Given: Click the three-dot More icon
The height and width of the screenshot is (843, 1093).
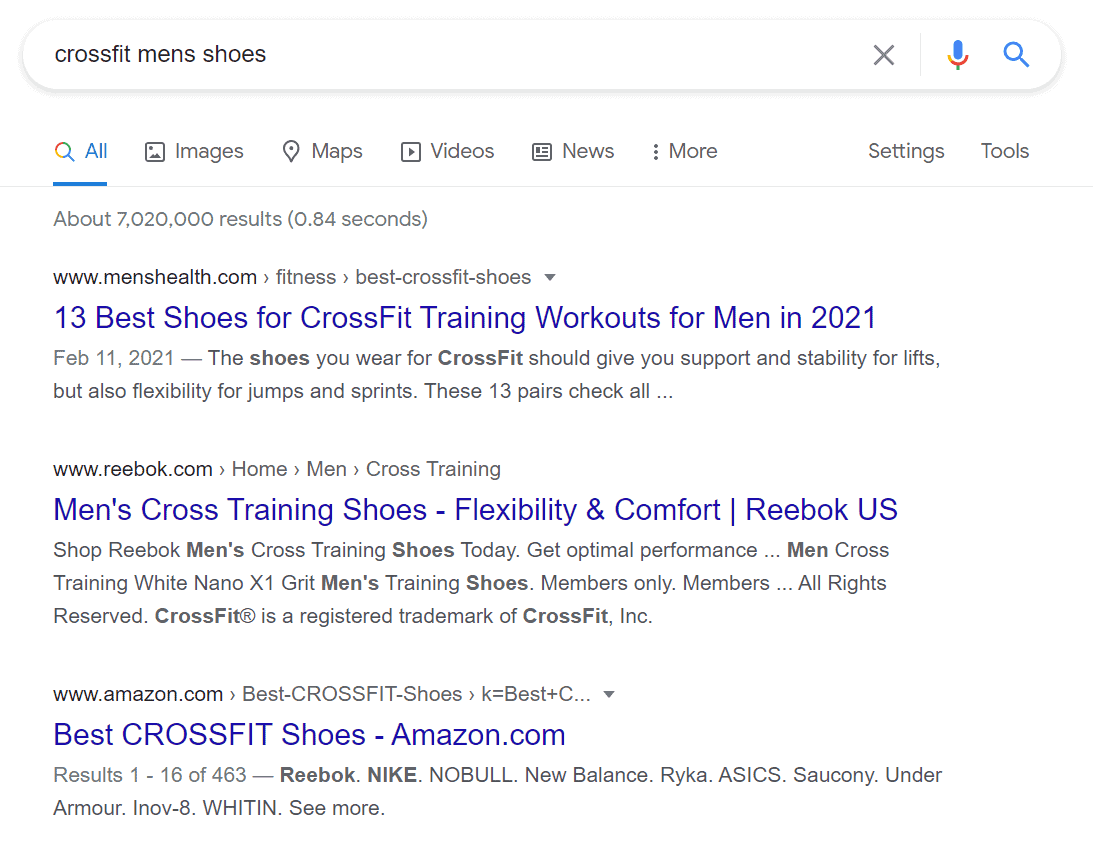Looking at the screenshot, I should pyautogui.click(x=655, y=152).
